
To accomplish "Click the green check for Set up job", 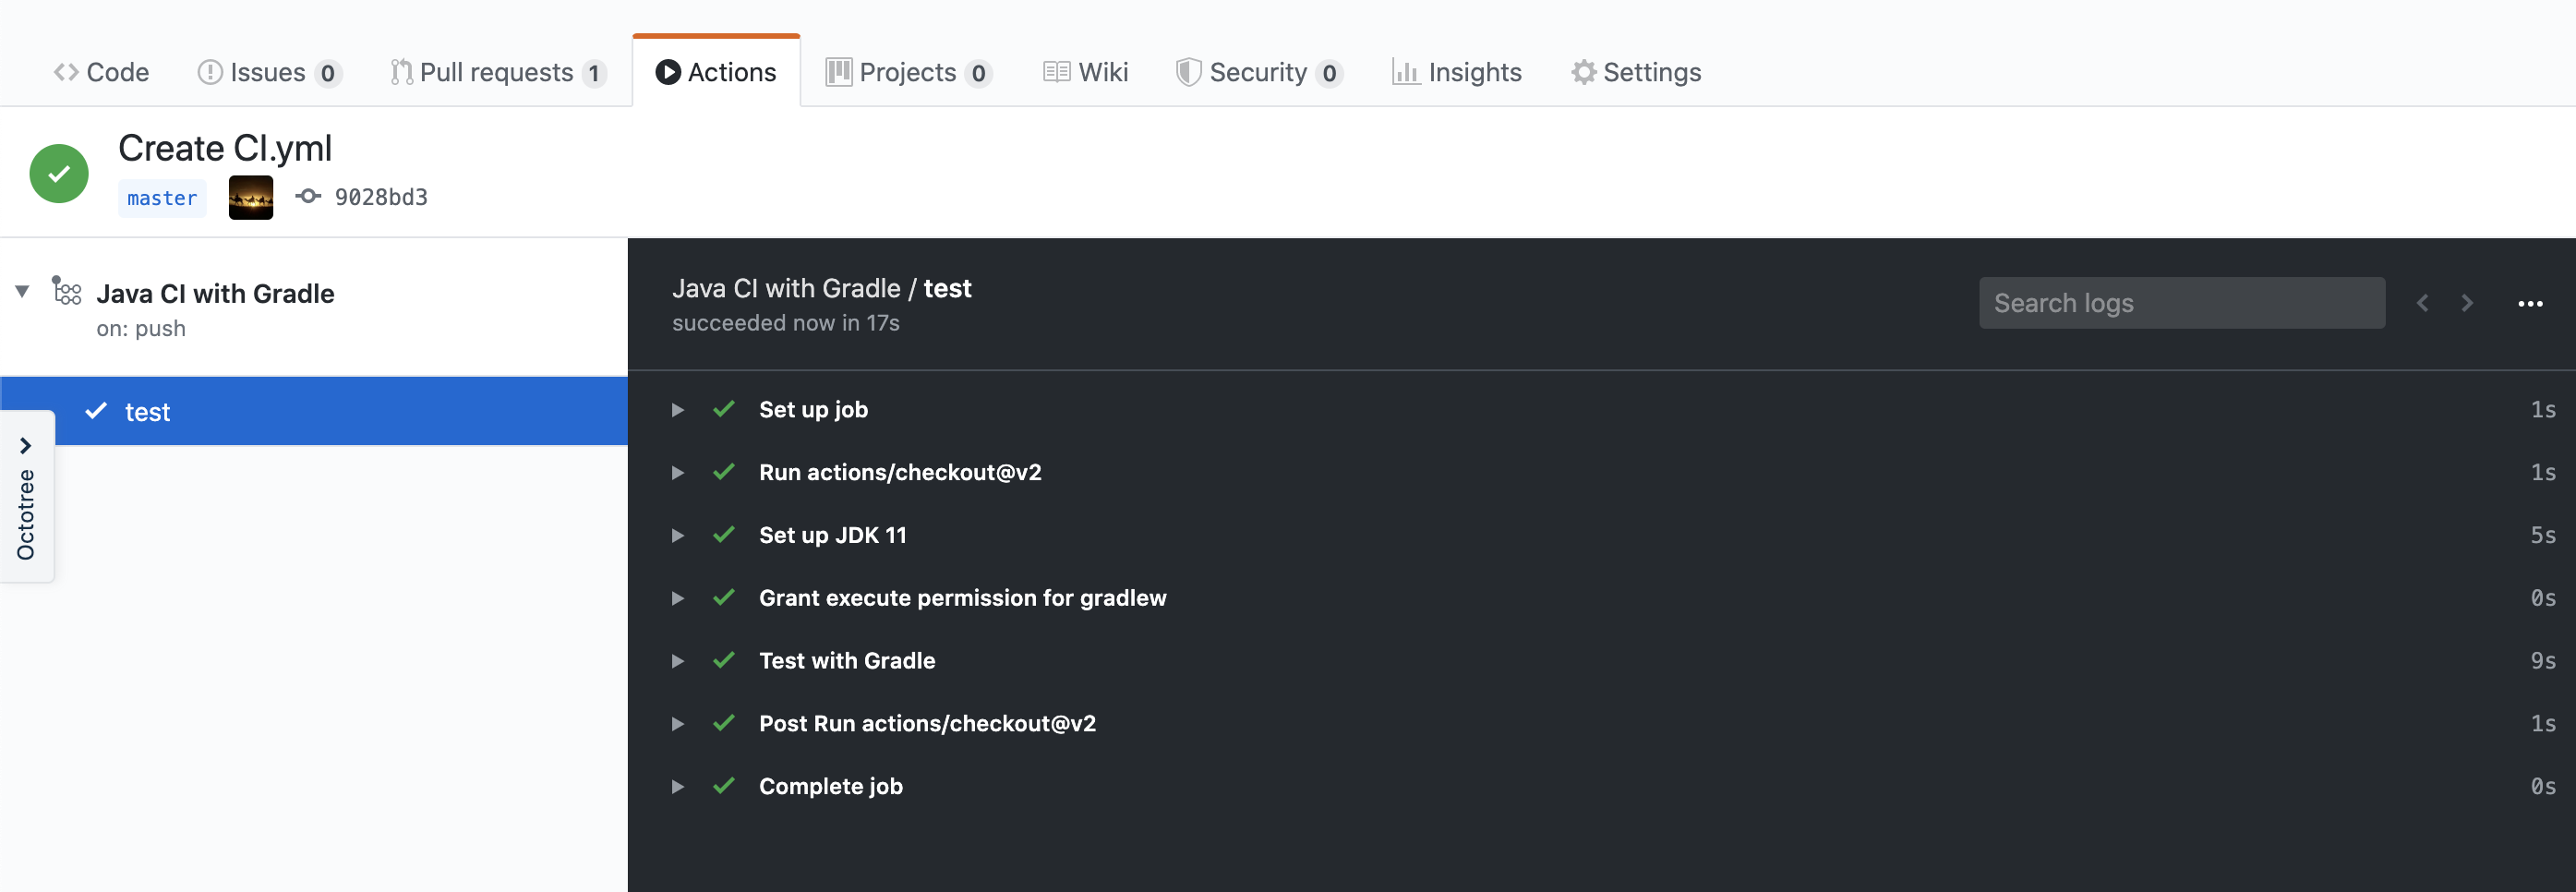I will point(724,409).
